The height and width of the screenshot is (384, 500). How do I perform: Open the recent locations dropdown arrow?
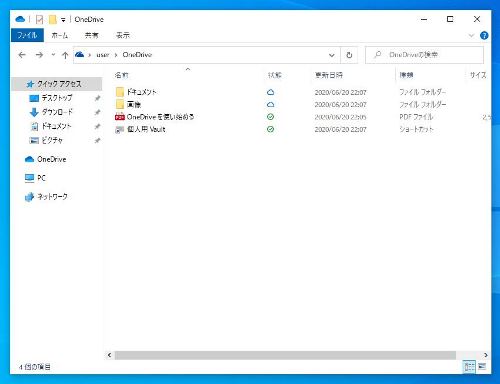[53, 55]
